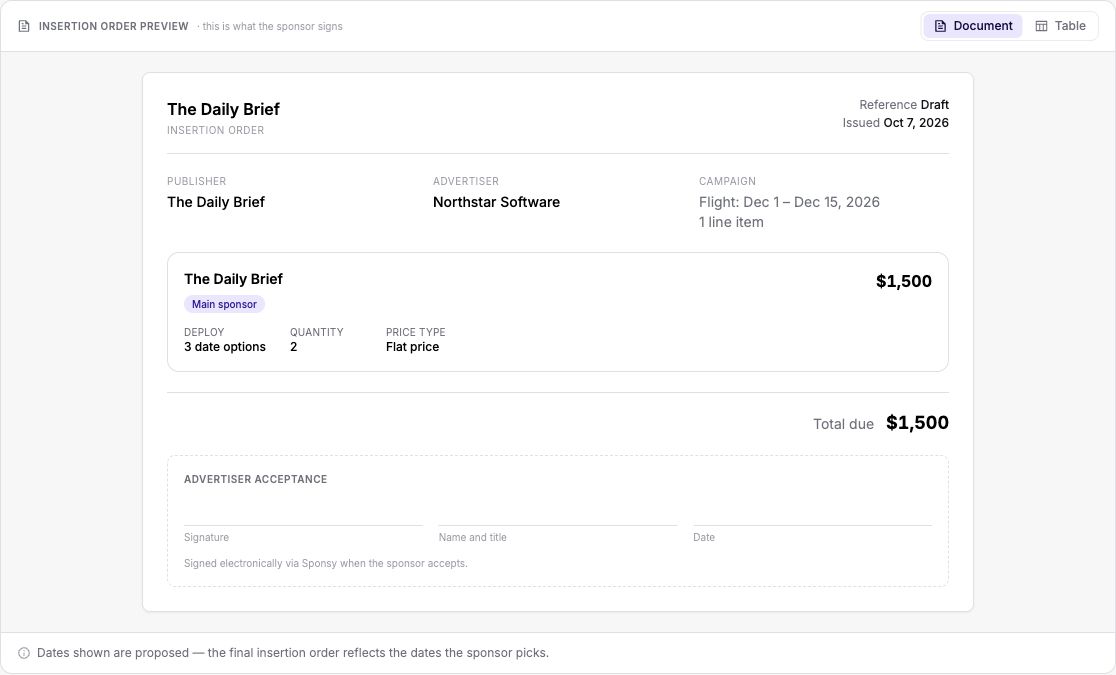Click the 'Total due' label
1116x675 pixels.
[x=843, y=424]
